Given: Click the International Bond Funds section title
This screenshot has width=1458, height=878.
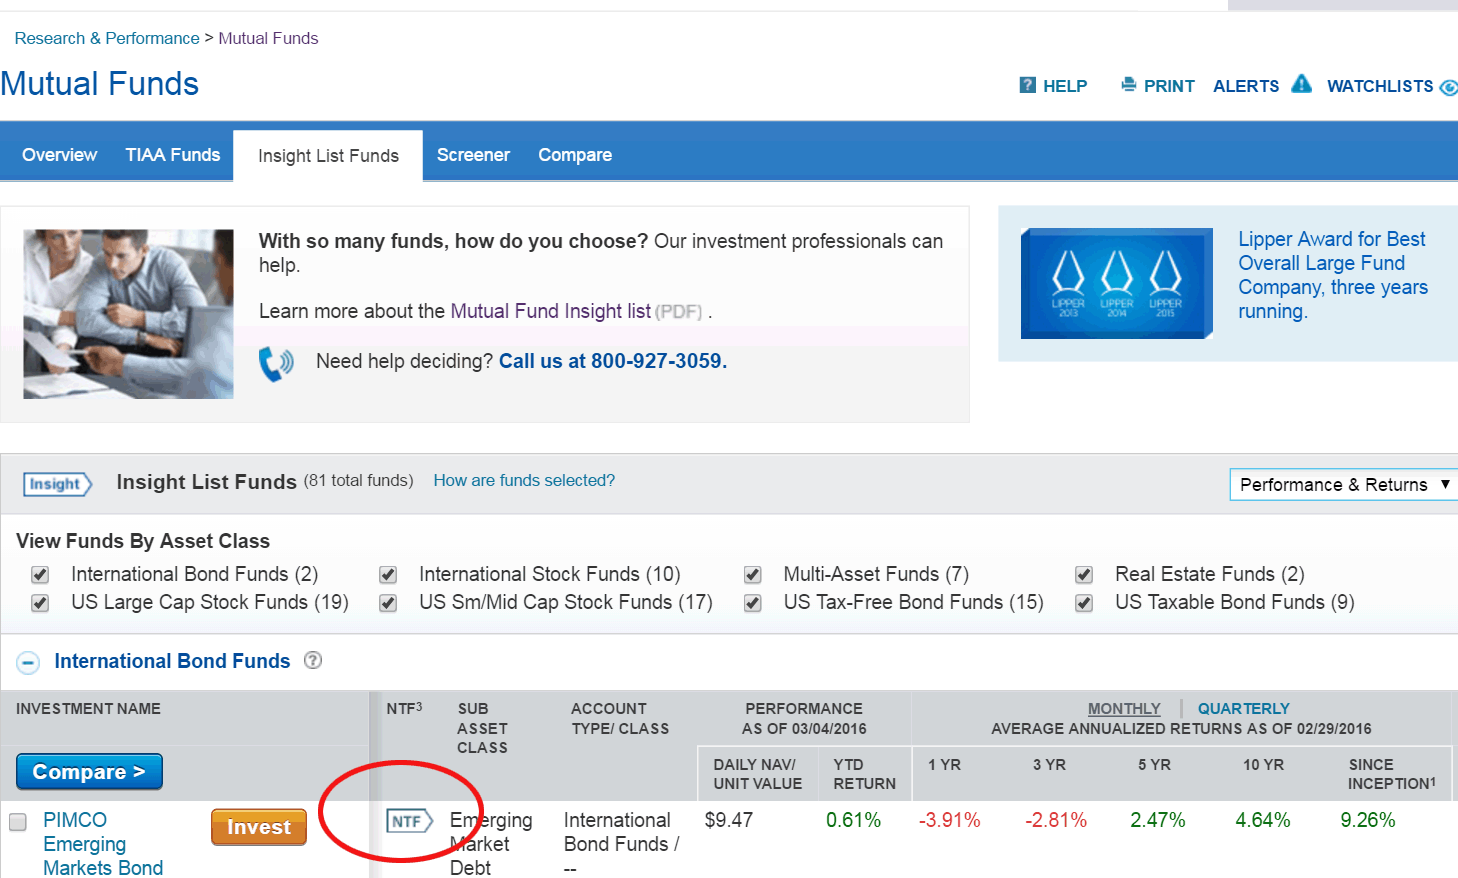Looking at the screenshot, I should click(172, 661).
